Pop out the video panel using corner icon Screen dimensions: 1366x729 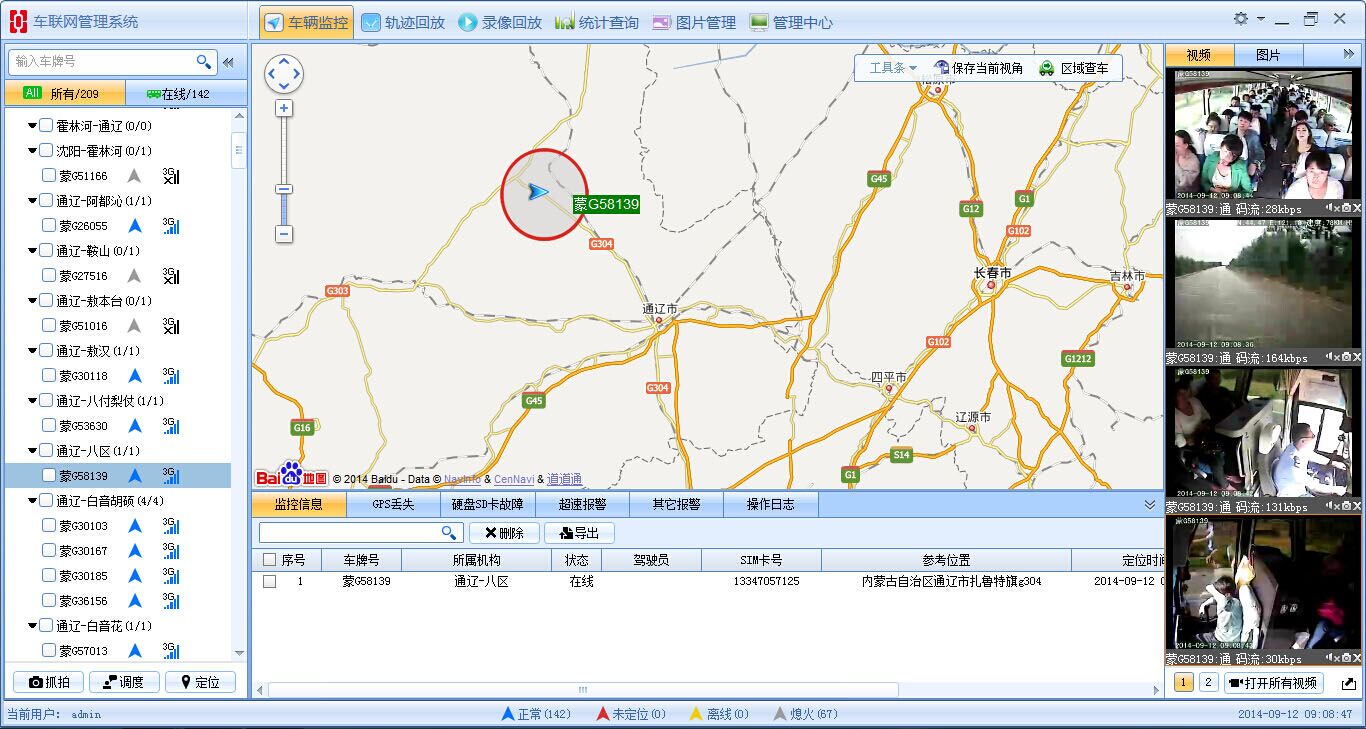(x=1348, y=684)
